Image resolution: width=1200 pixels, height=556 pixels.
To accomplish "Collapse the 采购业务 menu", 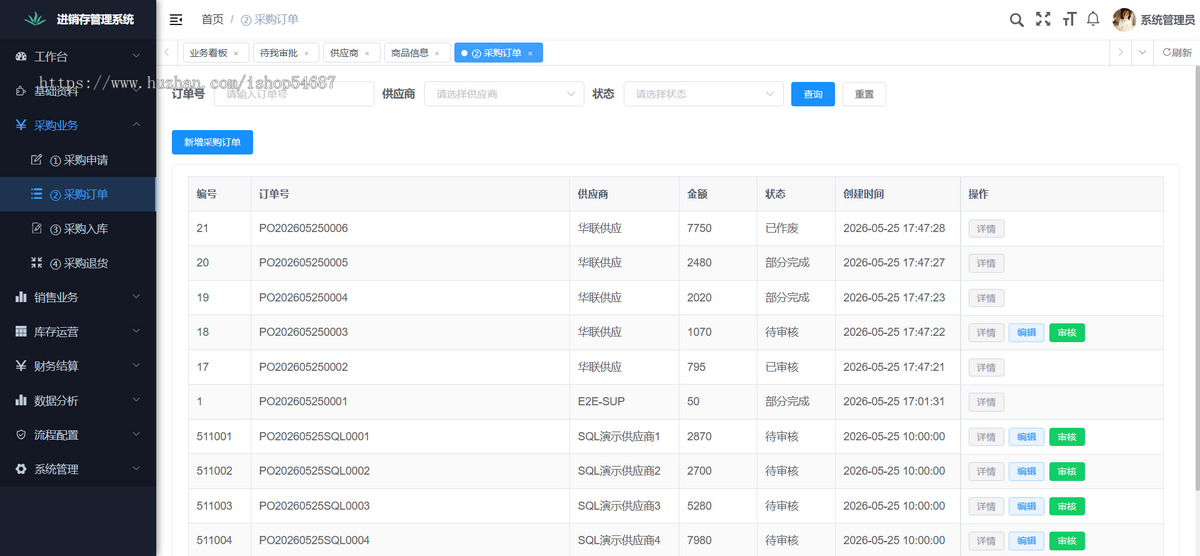I will (x=137, y=125).
